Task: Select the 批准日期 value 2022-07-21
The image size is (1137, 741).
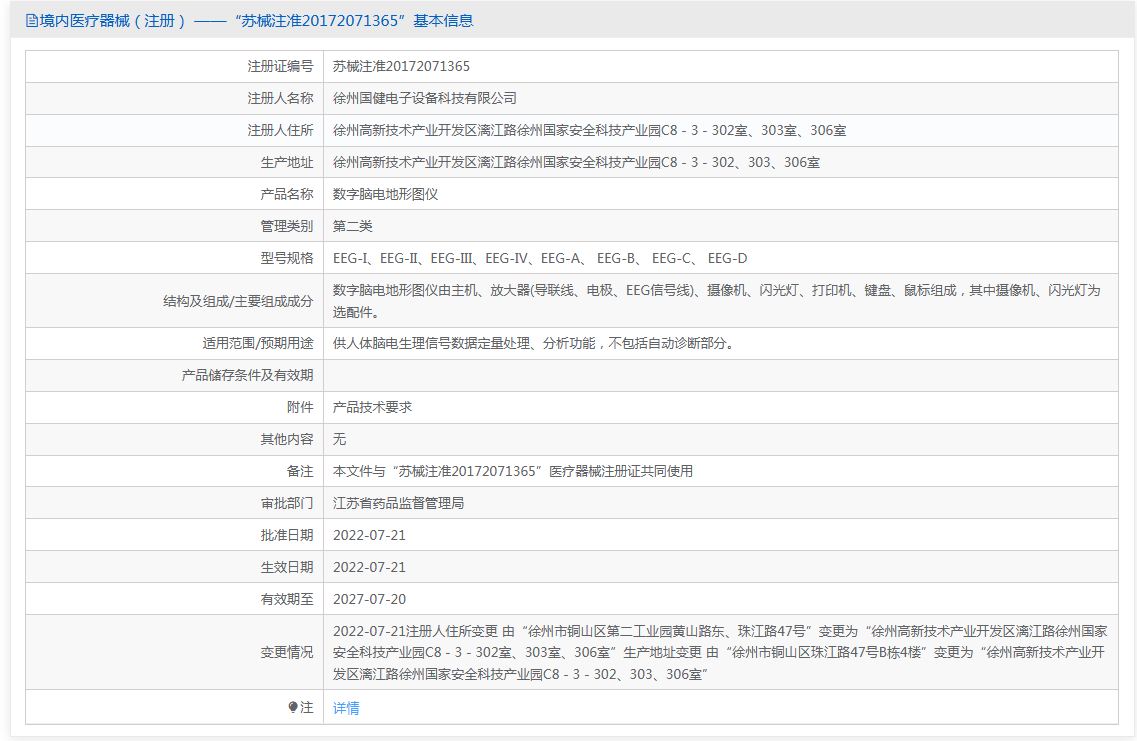Action: pyautogui.click(x=369, y=535)
